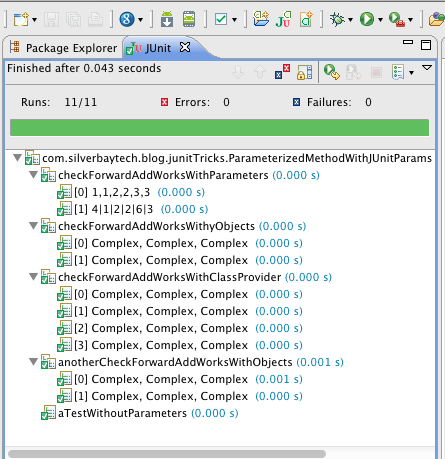The height and width of the screenshot is (459, 445).
Task: Open the Android Virtual Device Manager icon
Action: tap(189, 19)
